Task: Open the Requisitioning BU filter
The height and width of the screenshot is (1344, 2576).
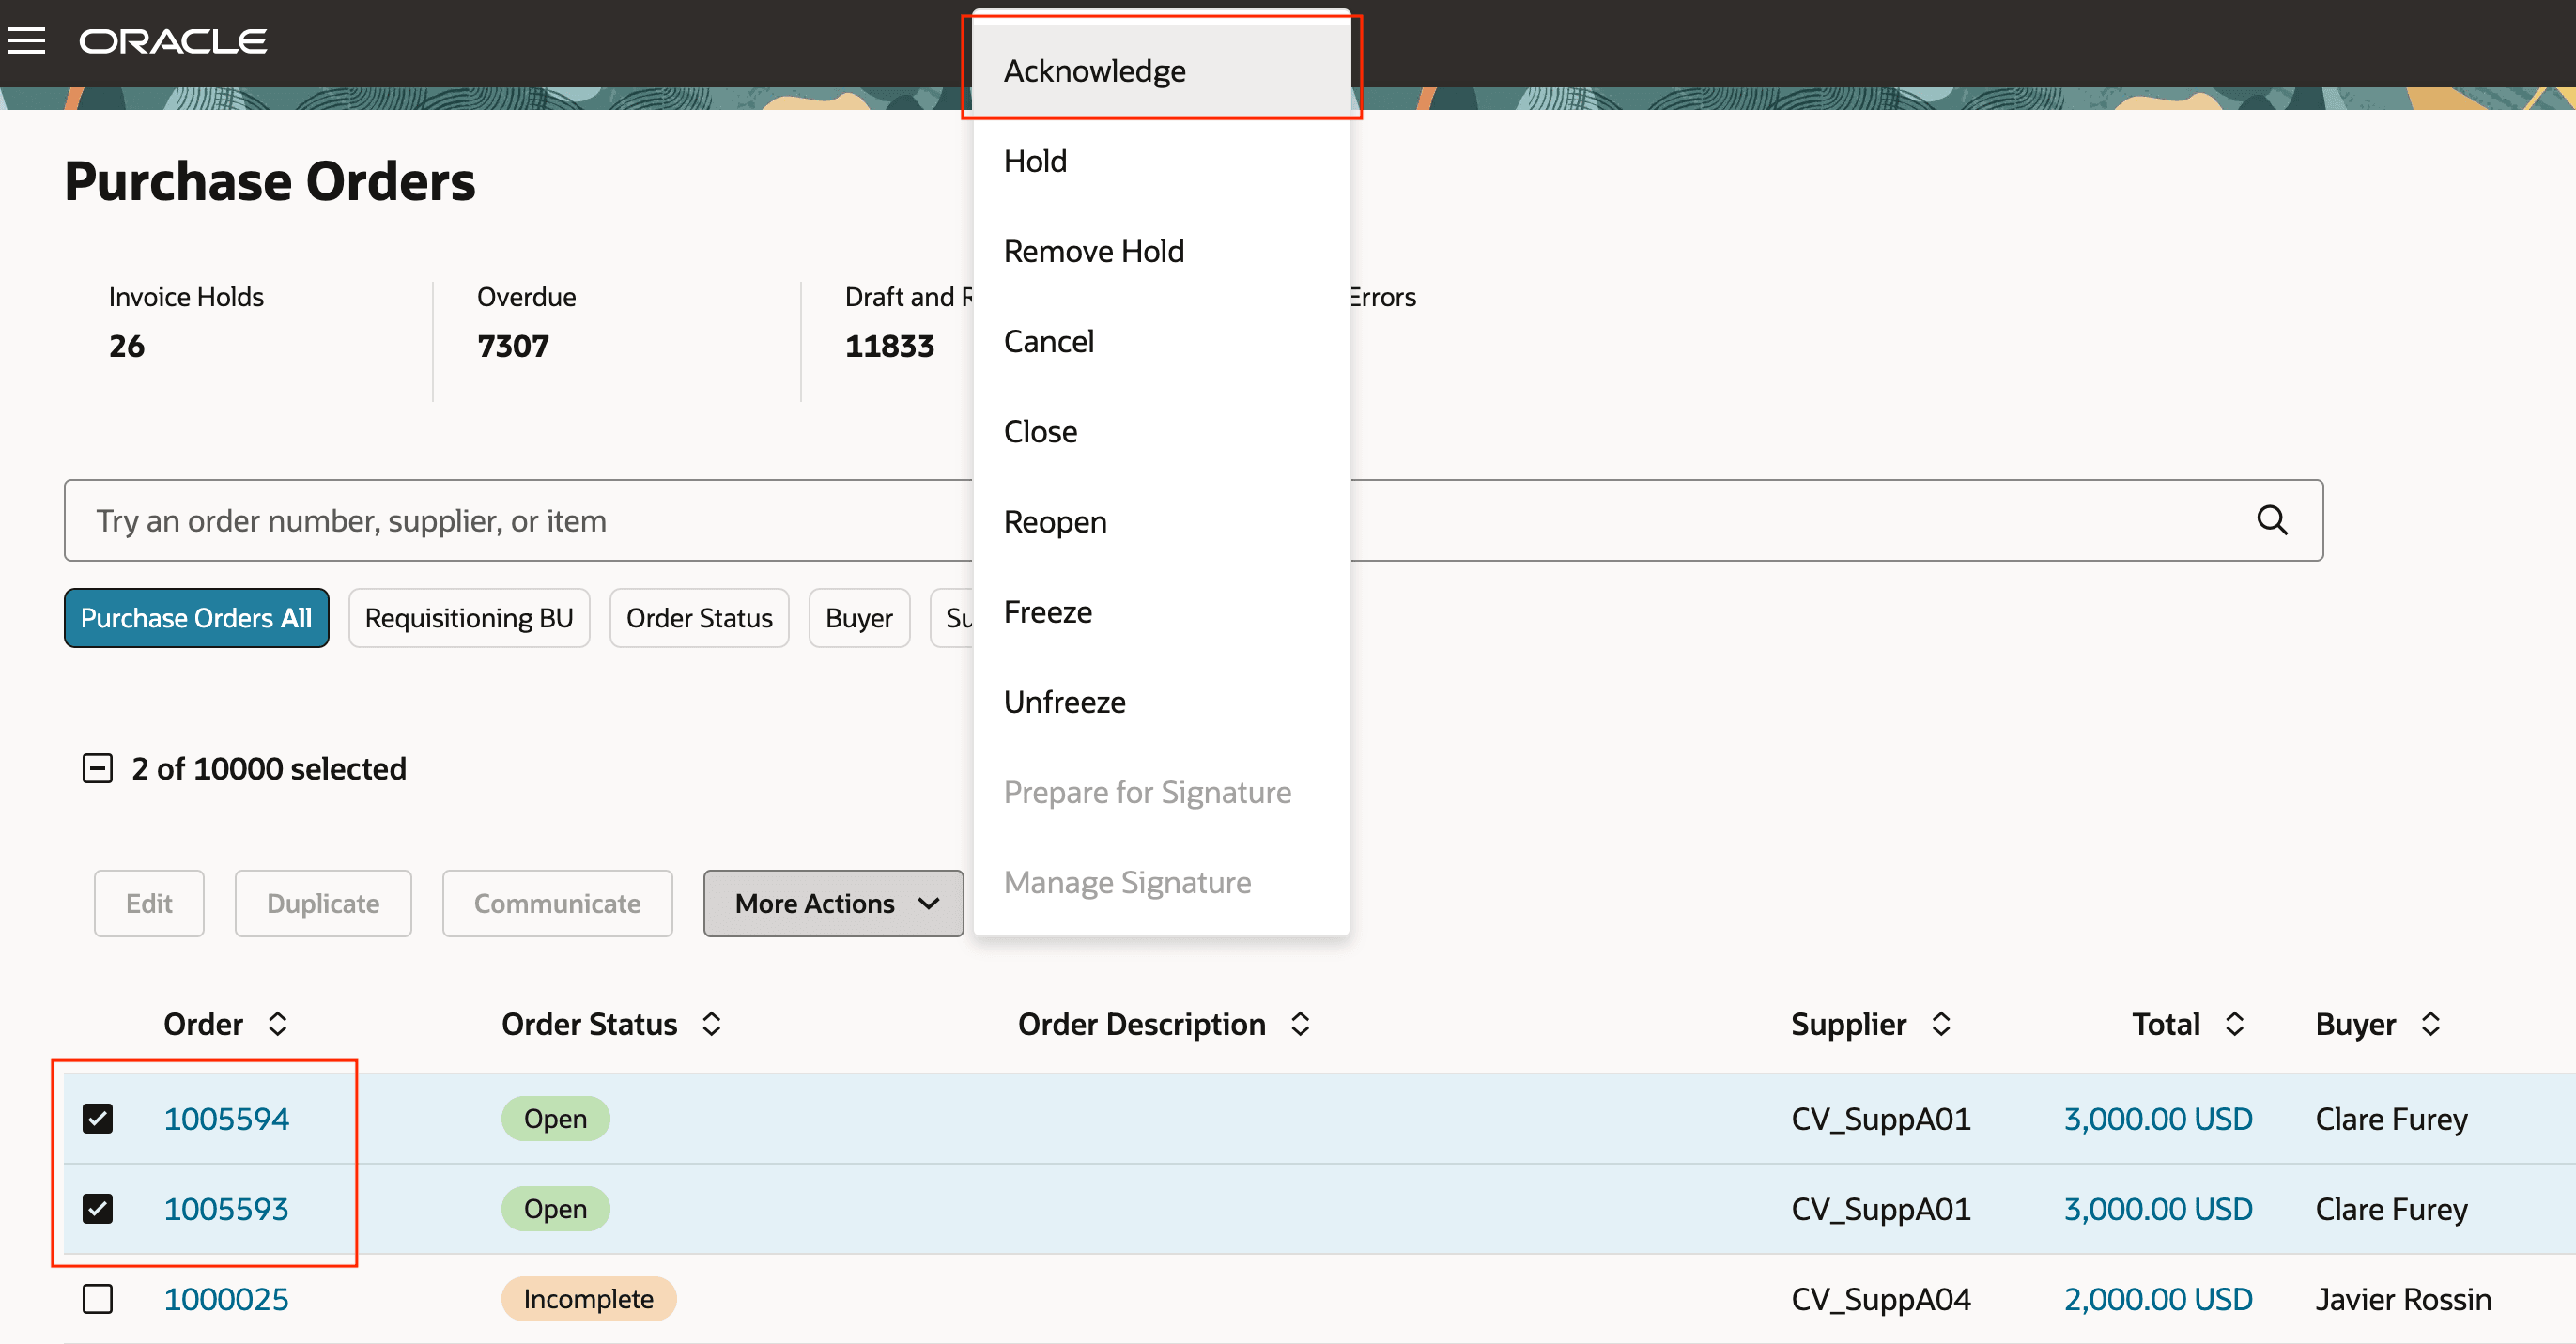Action: tap(469, 617)
